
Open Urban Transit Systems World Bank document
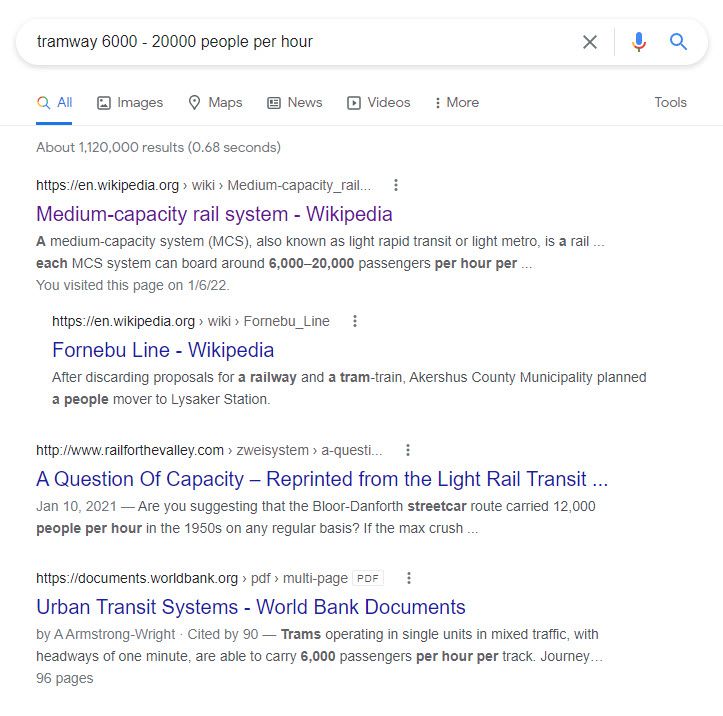pos(251,607)
